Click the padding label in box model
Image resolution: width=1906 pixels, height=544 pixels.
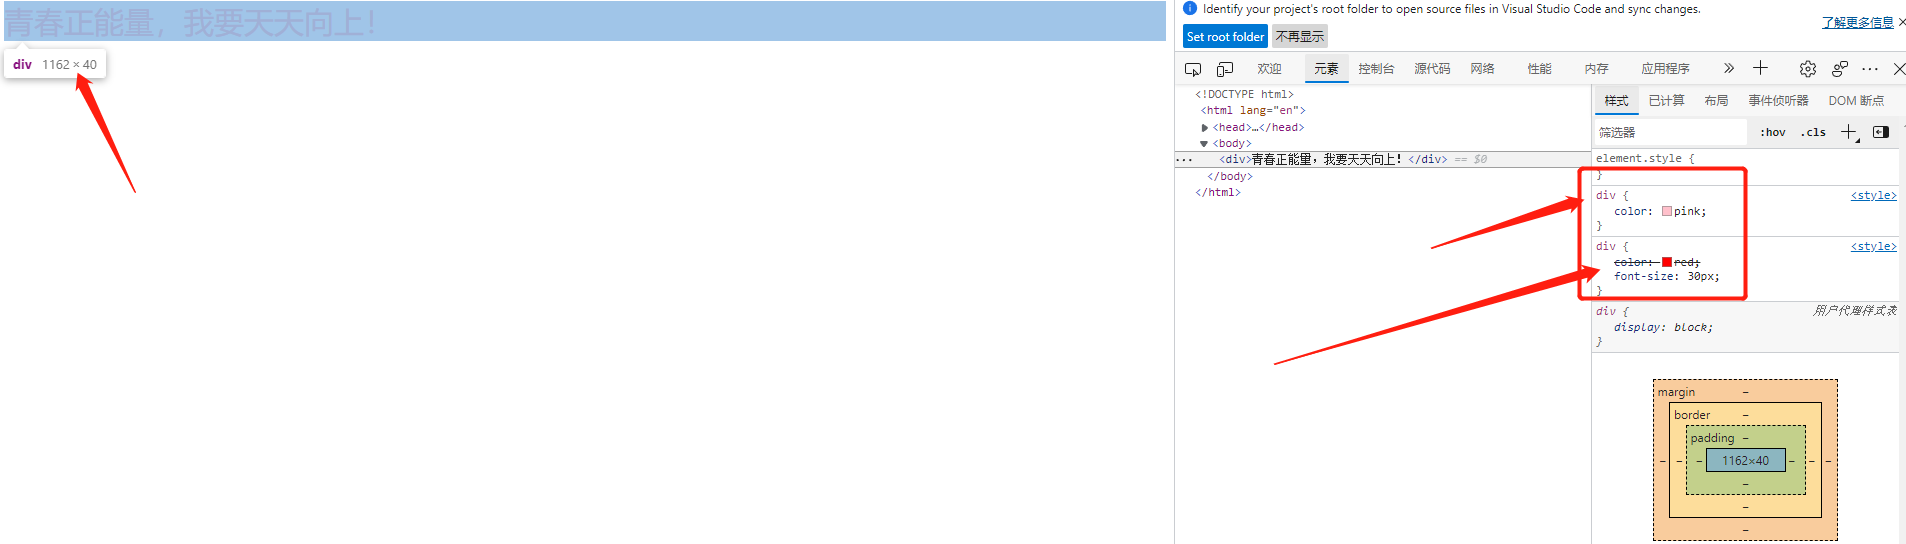coord(1712,438)
